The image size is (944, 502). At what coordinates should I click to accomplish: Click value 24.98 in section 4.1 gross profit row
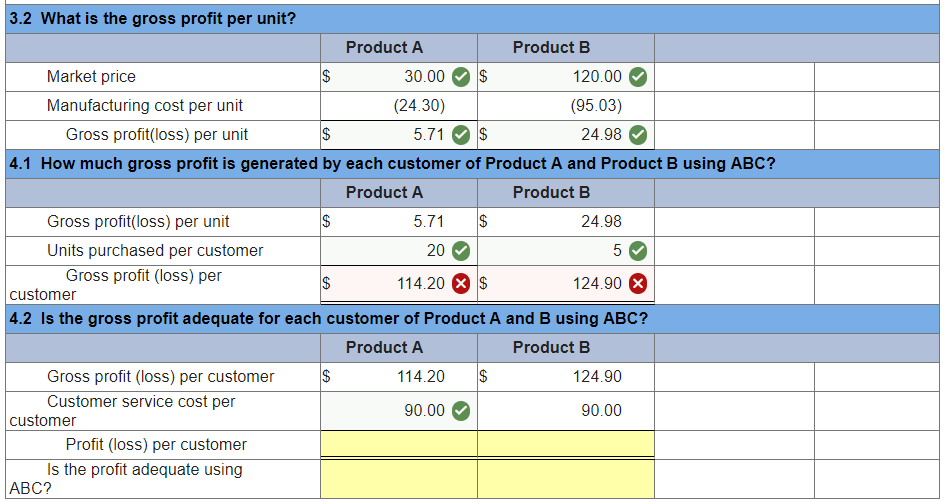[x=601, y=222]
